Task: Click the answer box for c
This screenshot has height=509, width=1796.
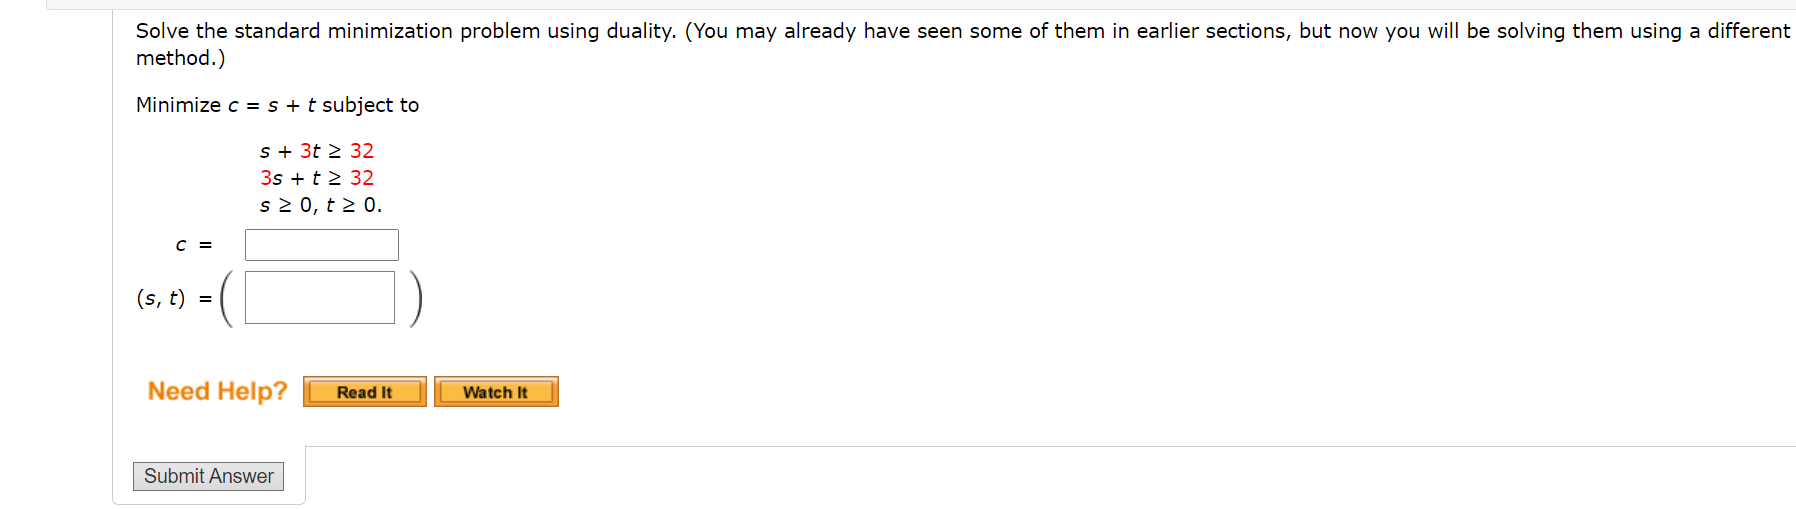Action: coord(322,245)
